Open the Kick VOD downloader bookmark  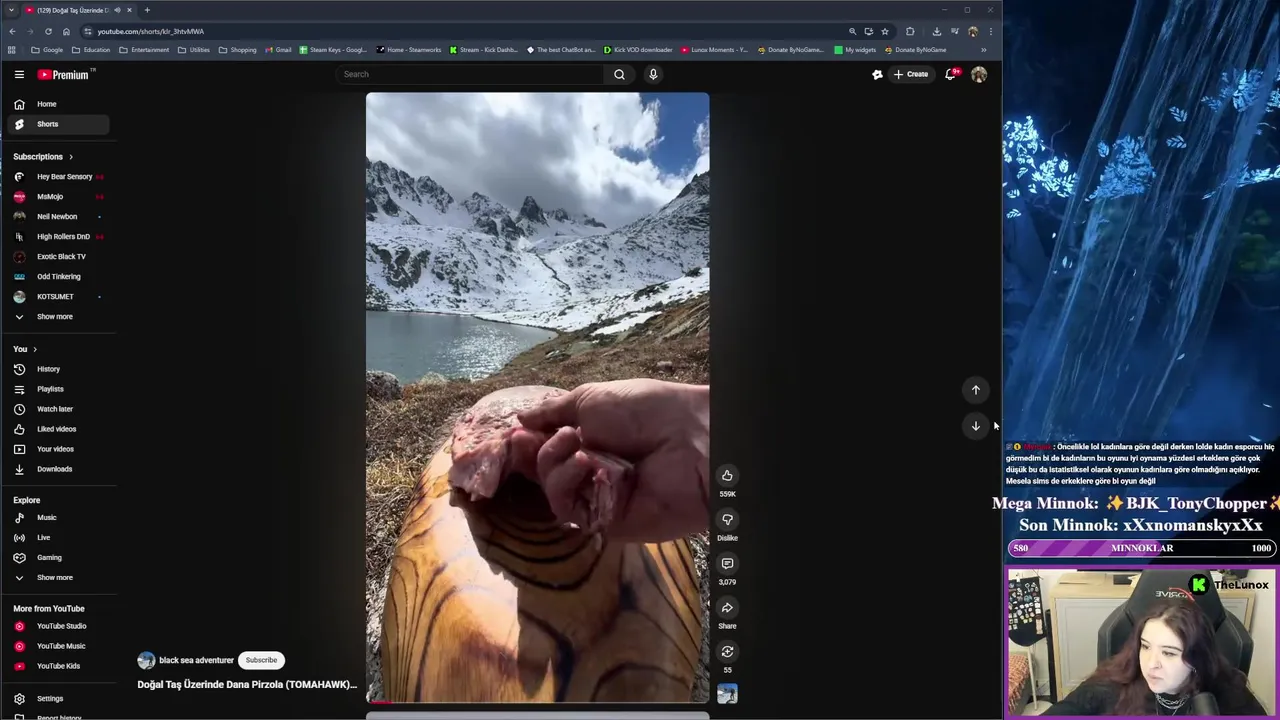[x=638, y=50]
